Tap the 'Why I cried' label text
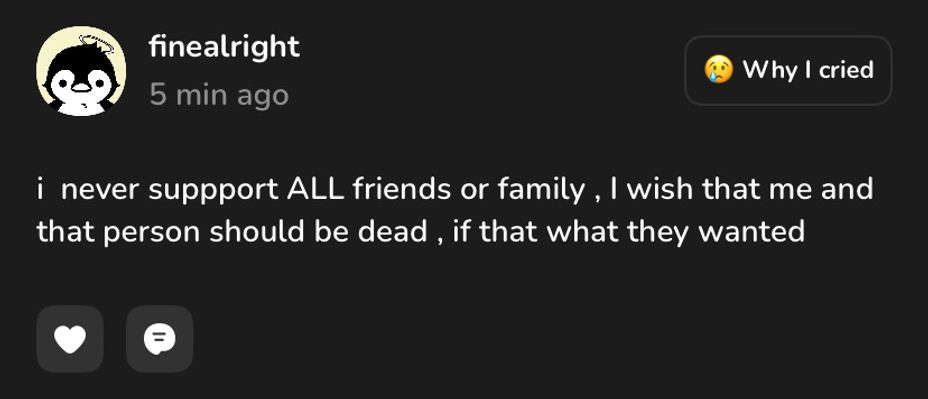The width and height of the screenshot is (928, 399). click(x=808, y=70)
